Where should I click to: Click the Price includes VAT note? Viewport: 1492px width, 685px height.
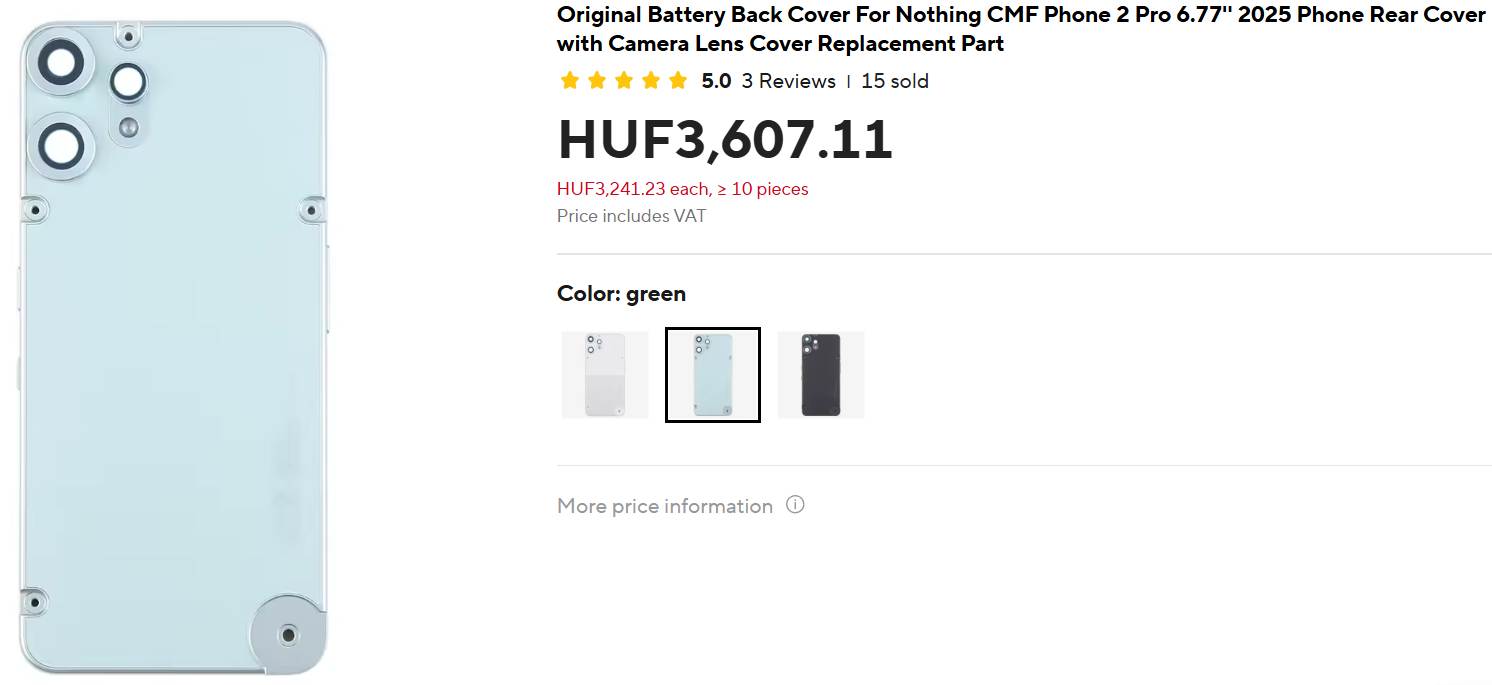click(631, 216)
